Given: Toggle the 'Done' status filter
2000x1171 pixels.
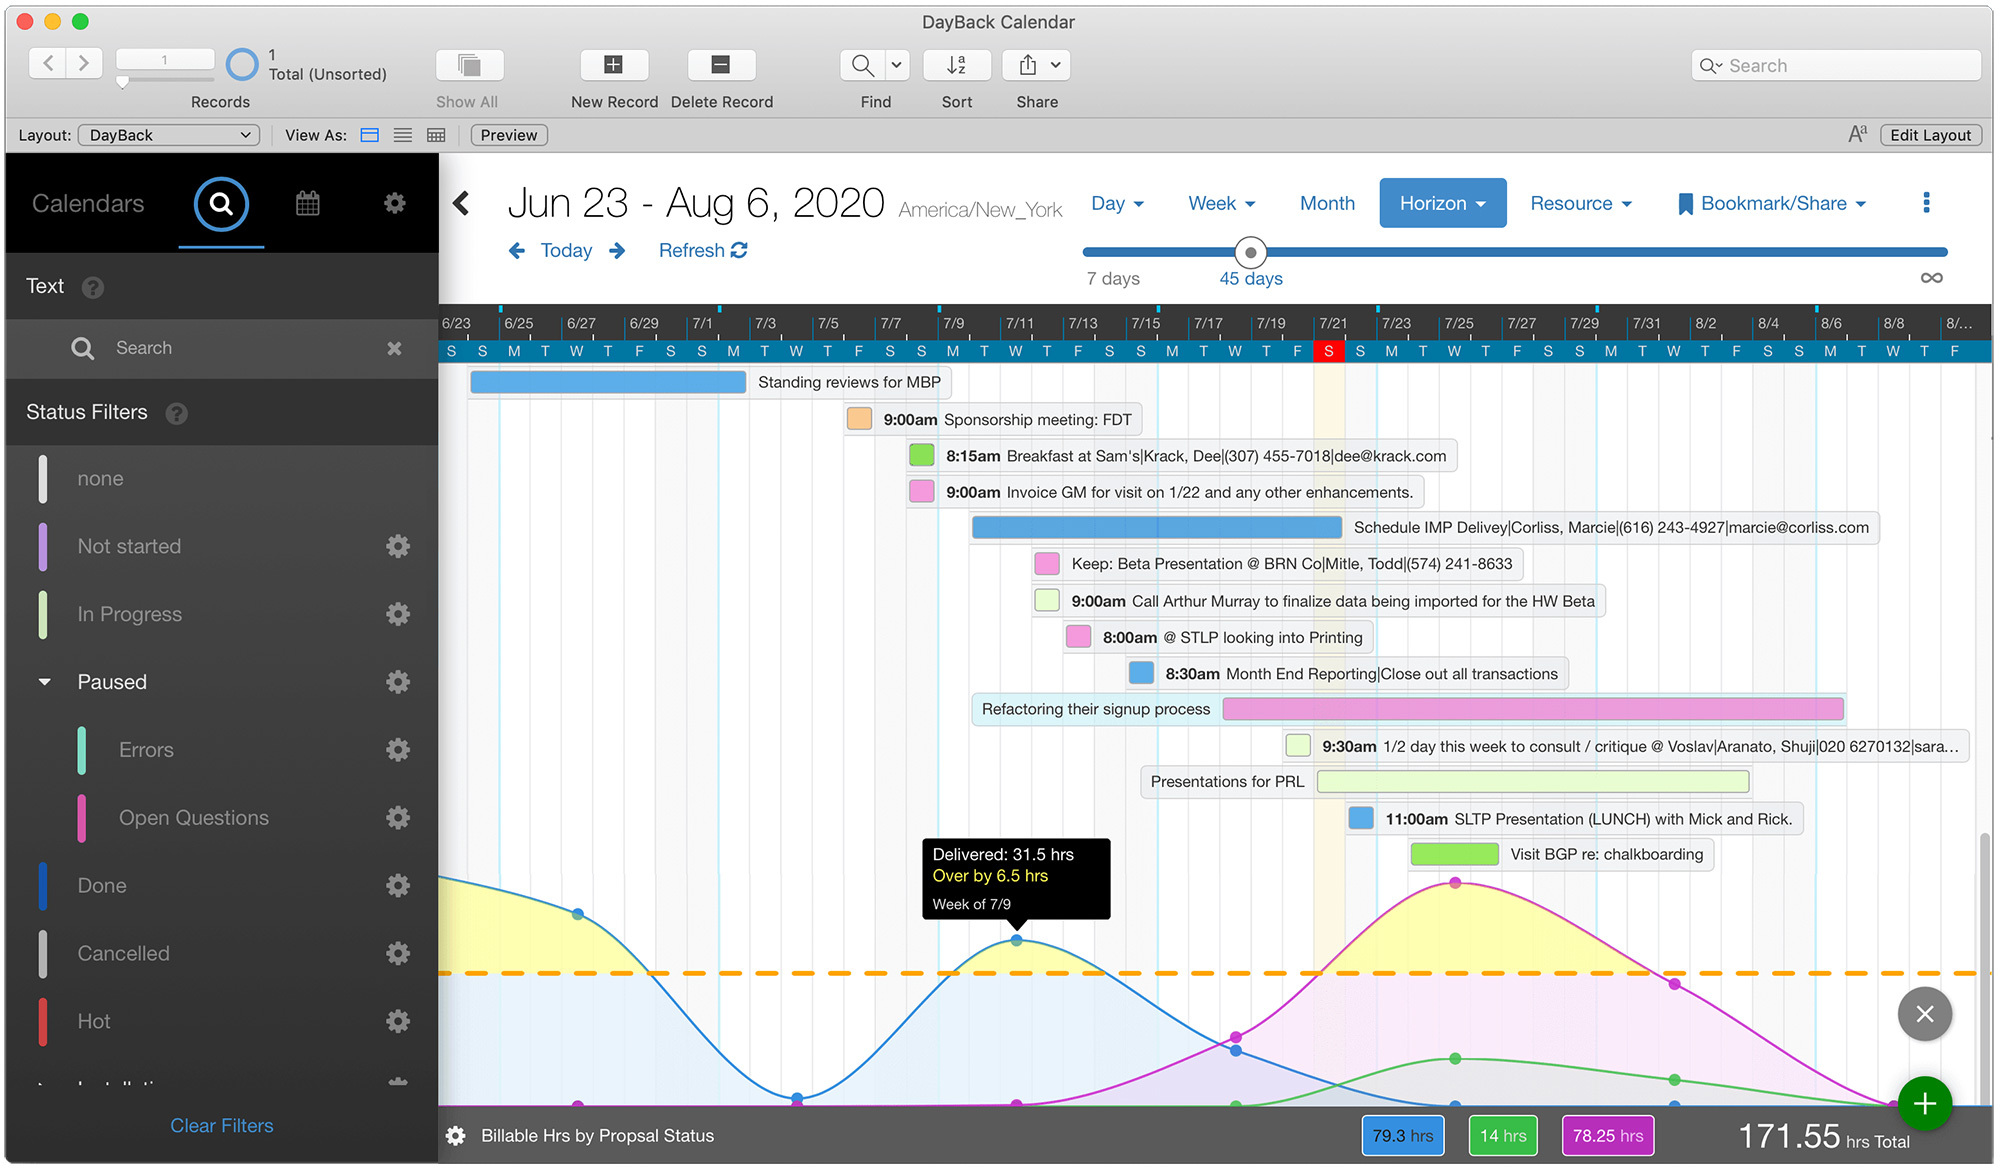Looking at the screenshot, I should pos(102,885).
